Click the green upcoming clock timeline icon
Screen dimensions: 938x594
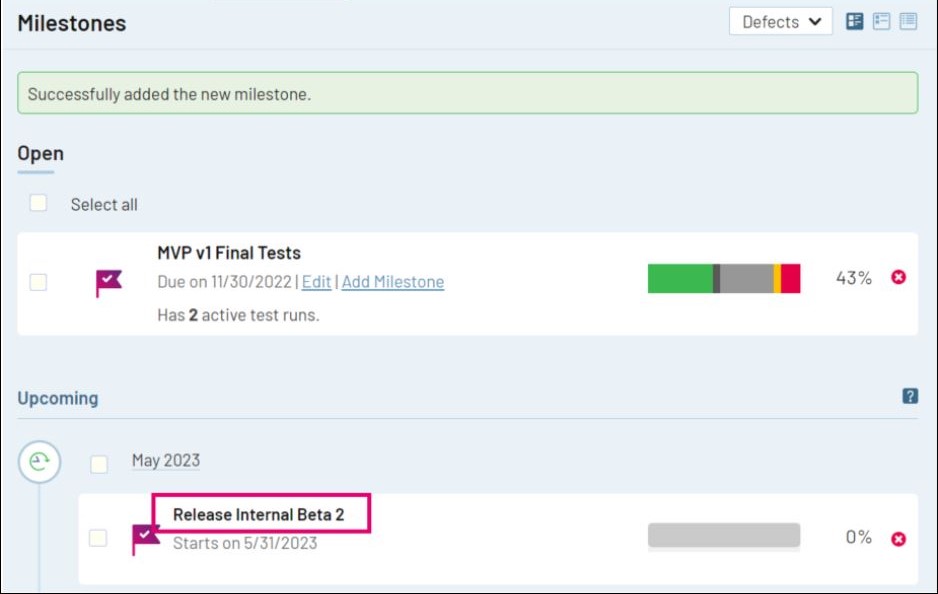39,461
